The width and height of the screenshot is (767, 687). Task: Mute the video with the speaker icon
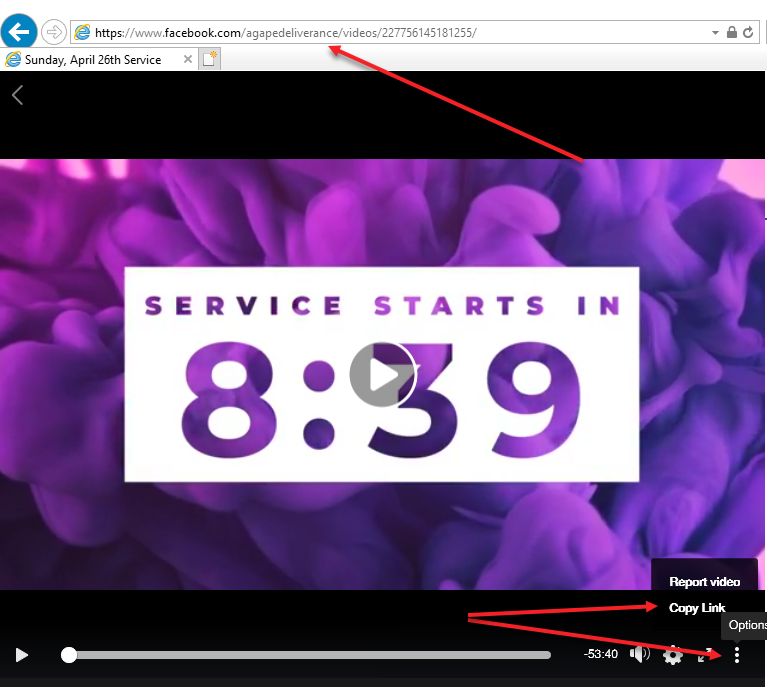tap(639, 654)
